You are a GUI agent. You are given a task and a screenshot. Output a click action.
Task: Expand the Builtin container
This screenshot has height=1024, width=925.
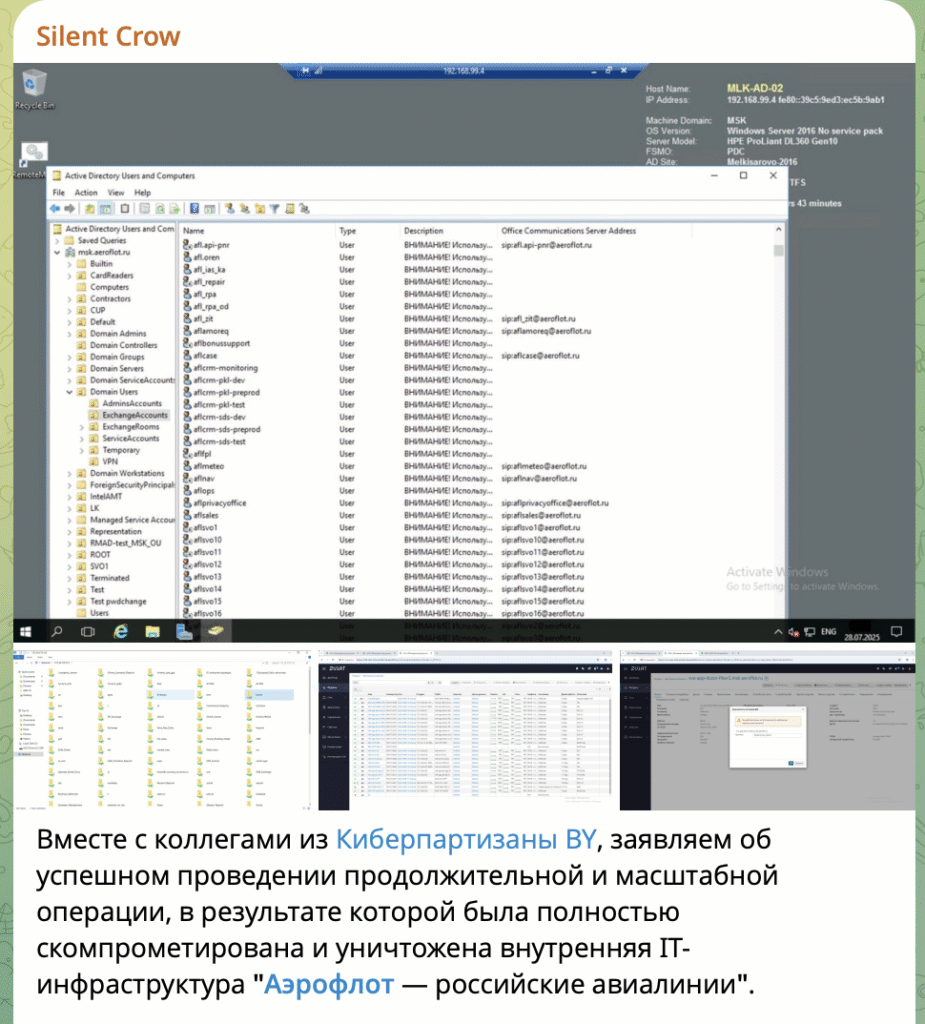coord(70,264)
